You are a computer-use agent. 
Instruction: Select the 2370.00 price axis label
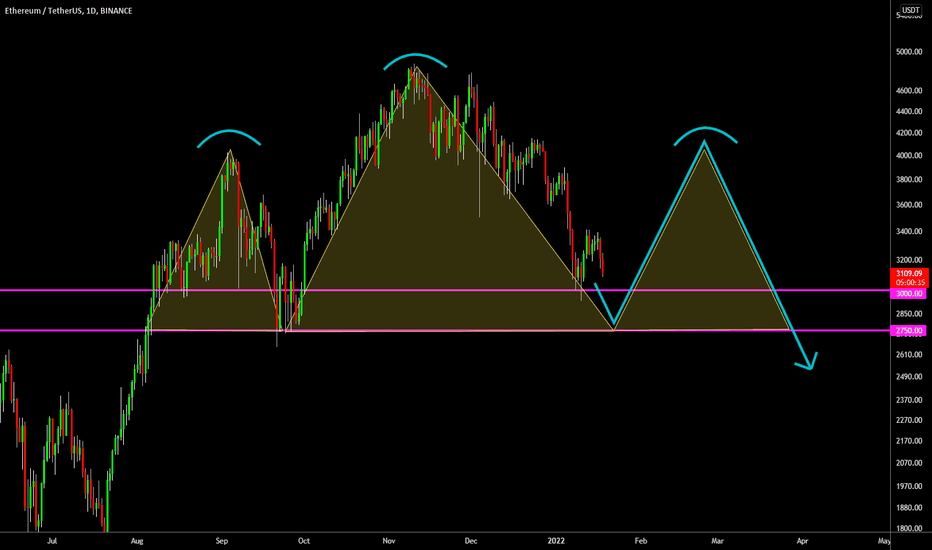(909, 400)
